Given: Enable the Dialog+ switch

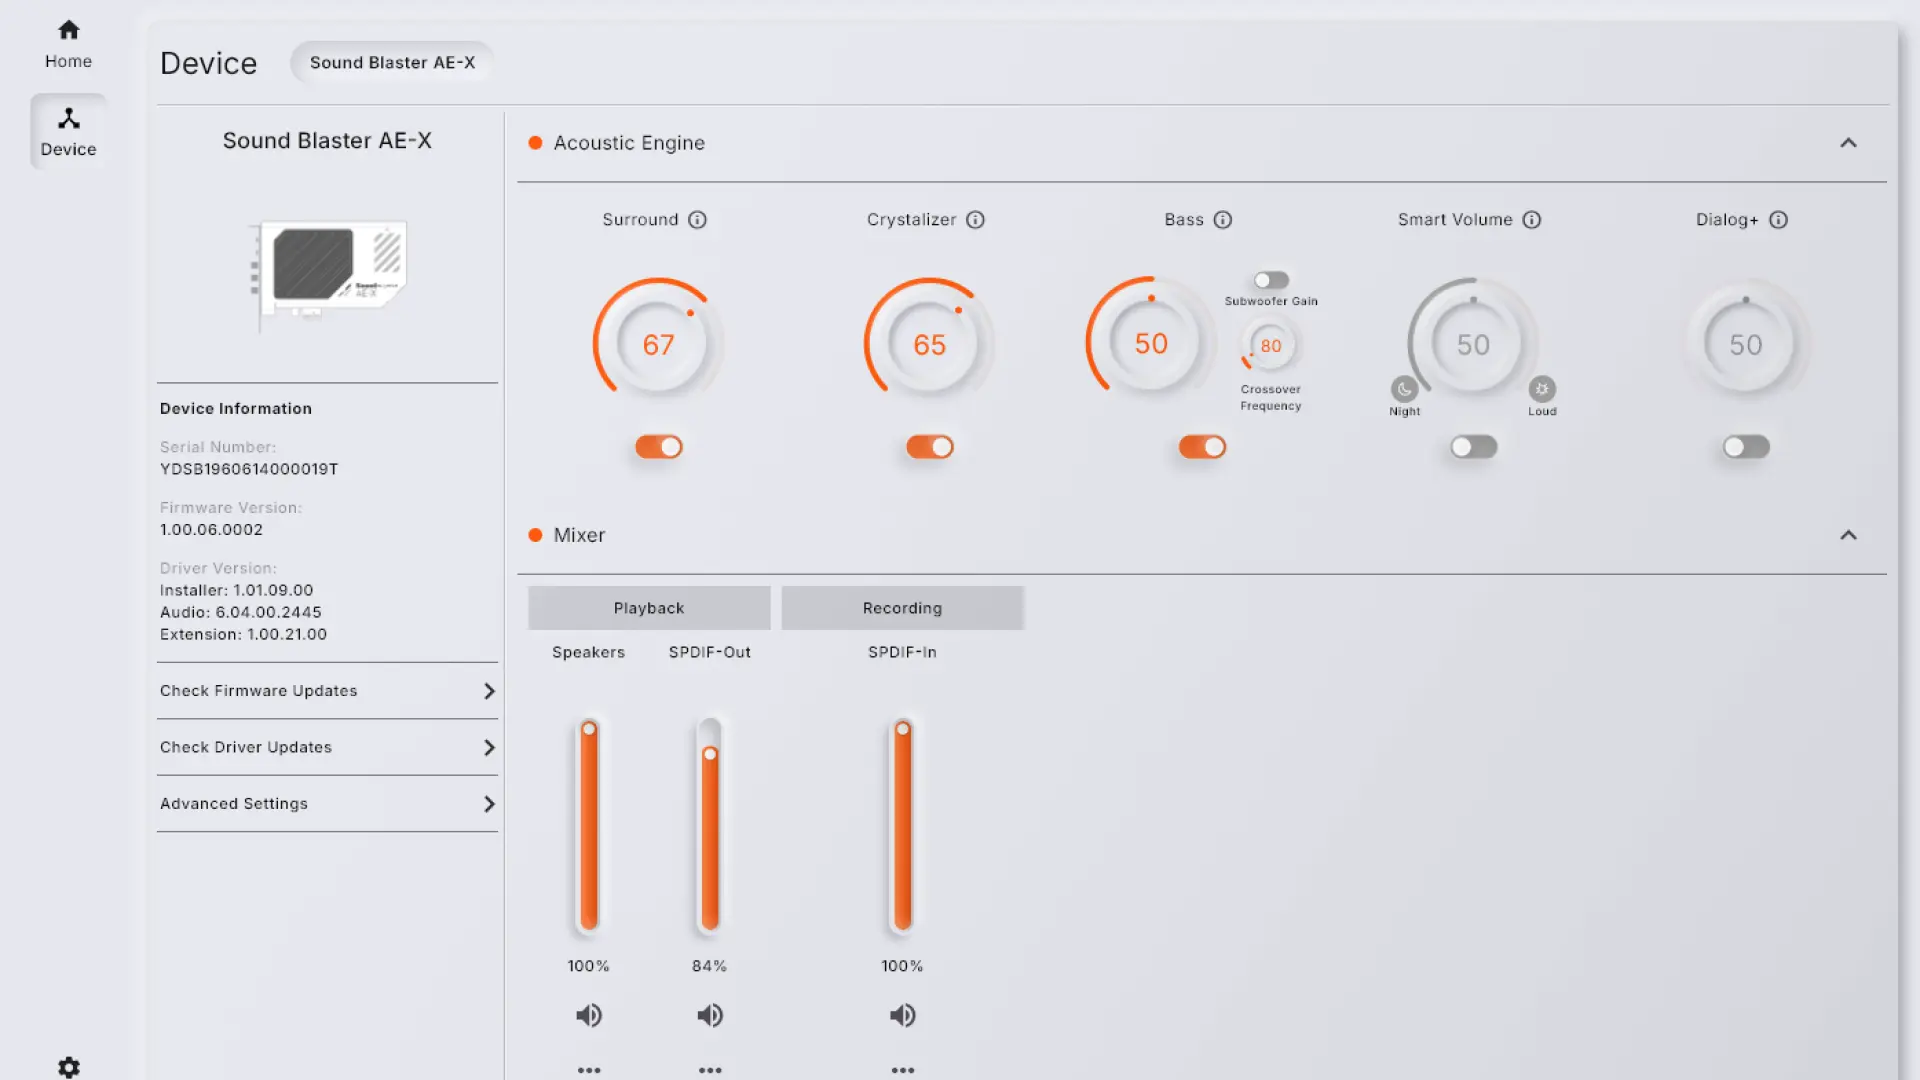Looking at the screenshot, I should point(1746,447).
